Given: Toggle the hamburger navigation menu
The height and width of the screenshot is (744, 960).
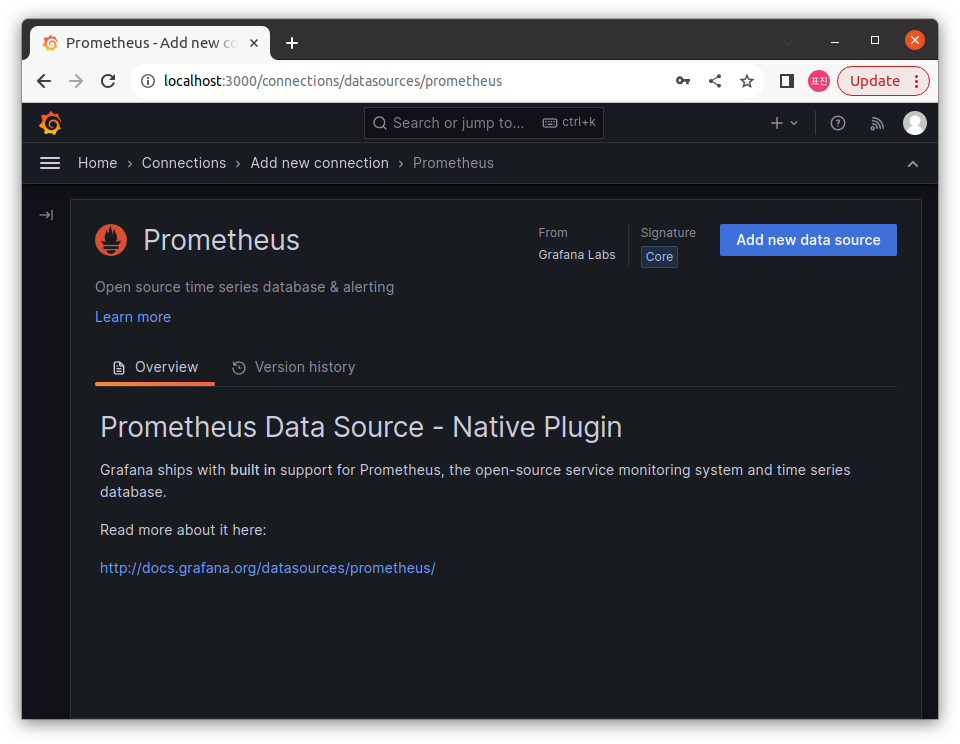Looking at the screenshot, I should (50, 163).
